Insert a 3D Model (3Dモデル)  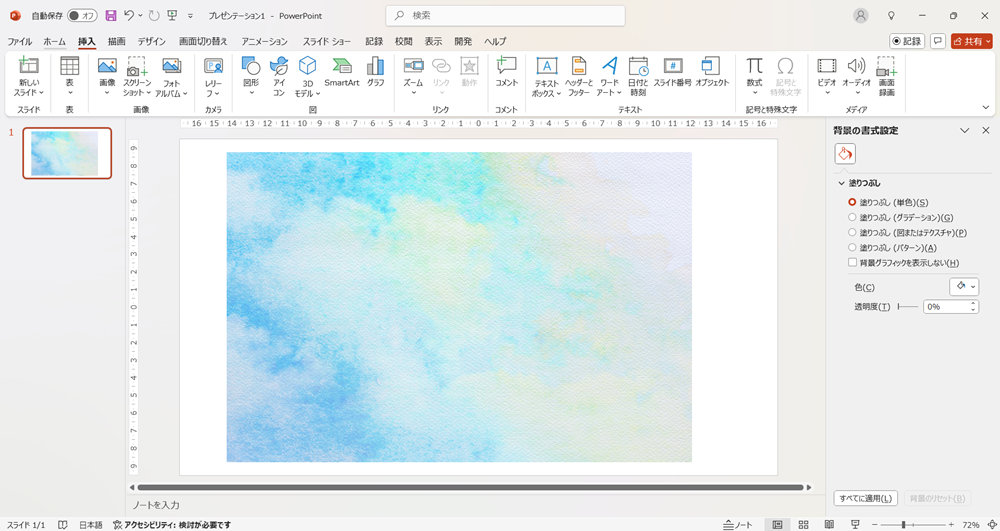click(307, 66)
